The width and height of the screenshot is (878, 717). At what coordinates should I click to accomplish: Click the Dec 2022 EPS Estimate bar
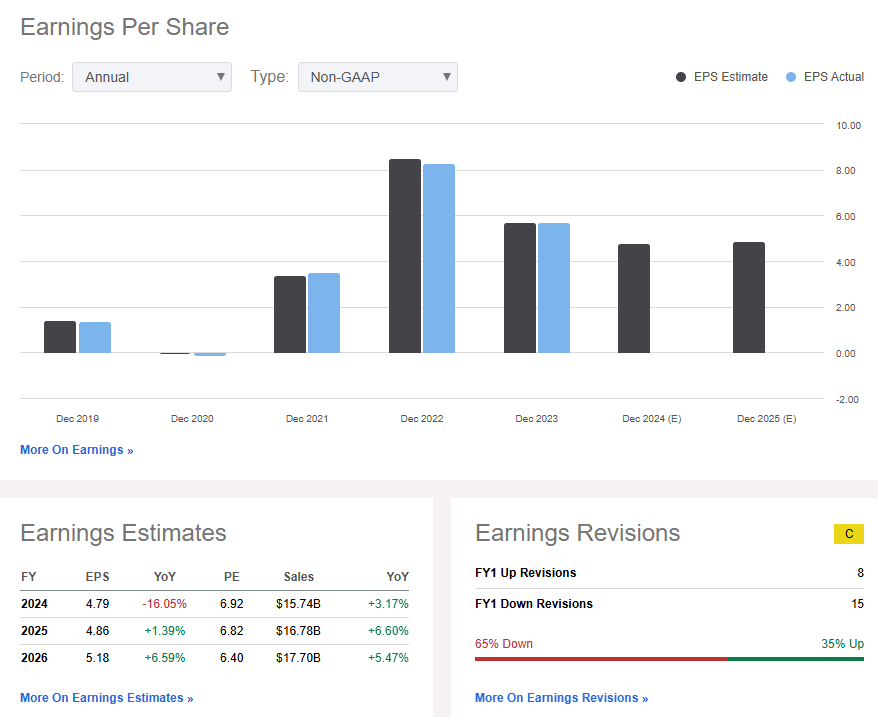(405, 256)
